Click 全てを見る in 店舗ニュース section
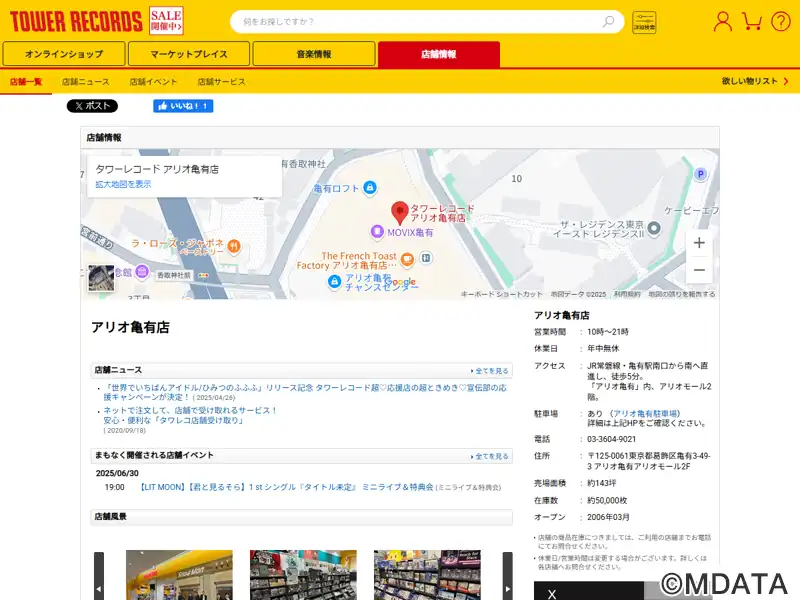Viewport: 800px width, 600px height. (490, 371)
